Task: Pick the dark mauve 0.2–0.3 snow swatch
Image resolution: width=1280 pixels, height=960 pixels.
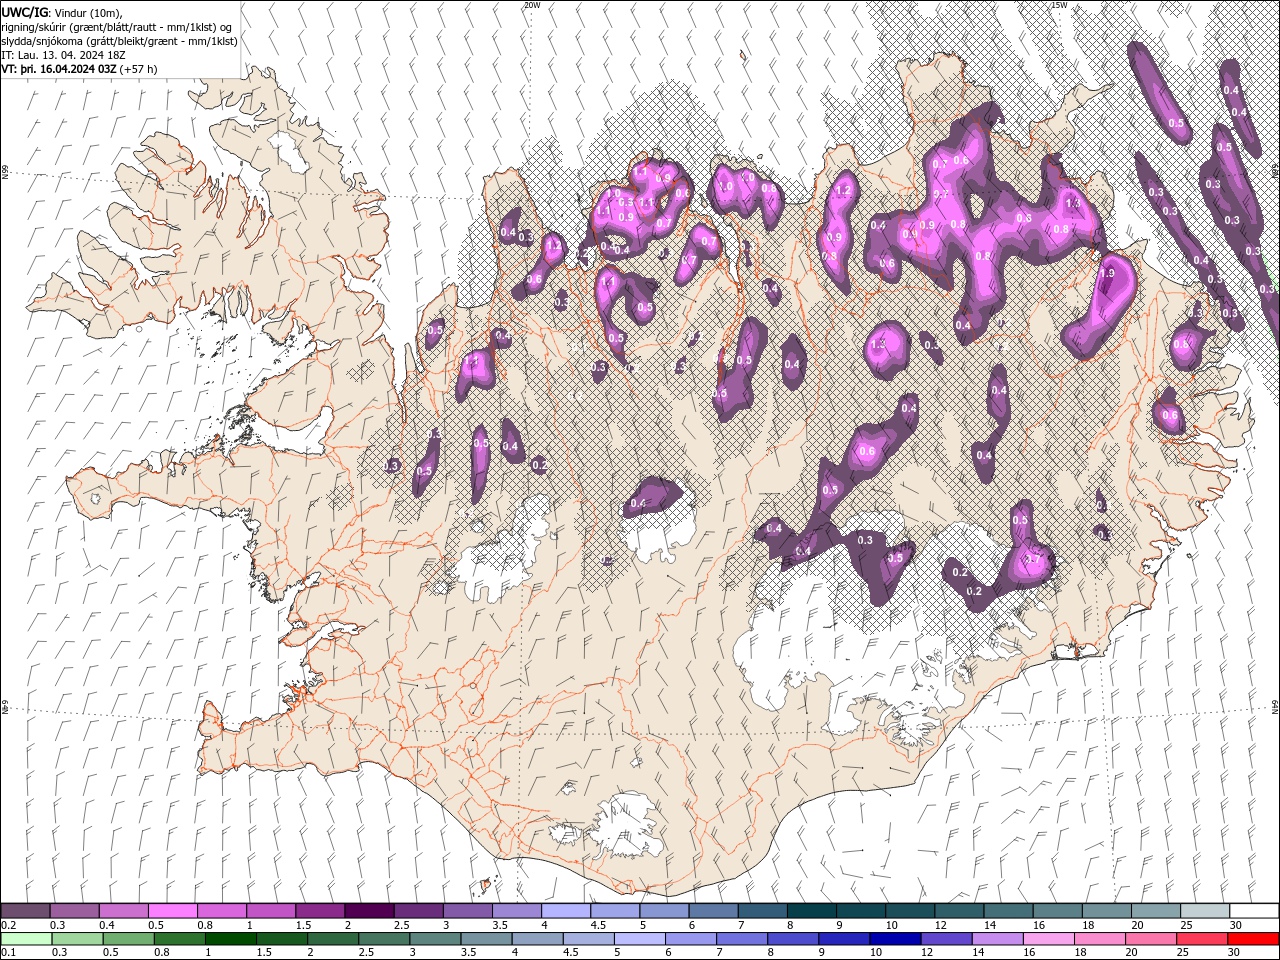Action: tap(26, 911)
